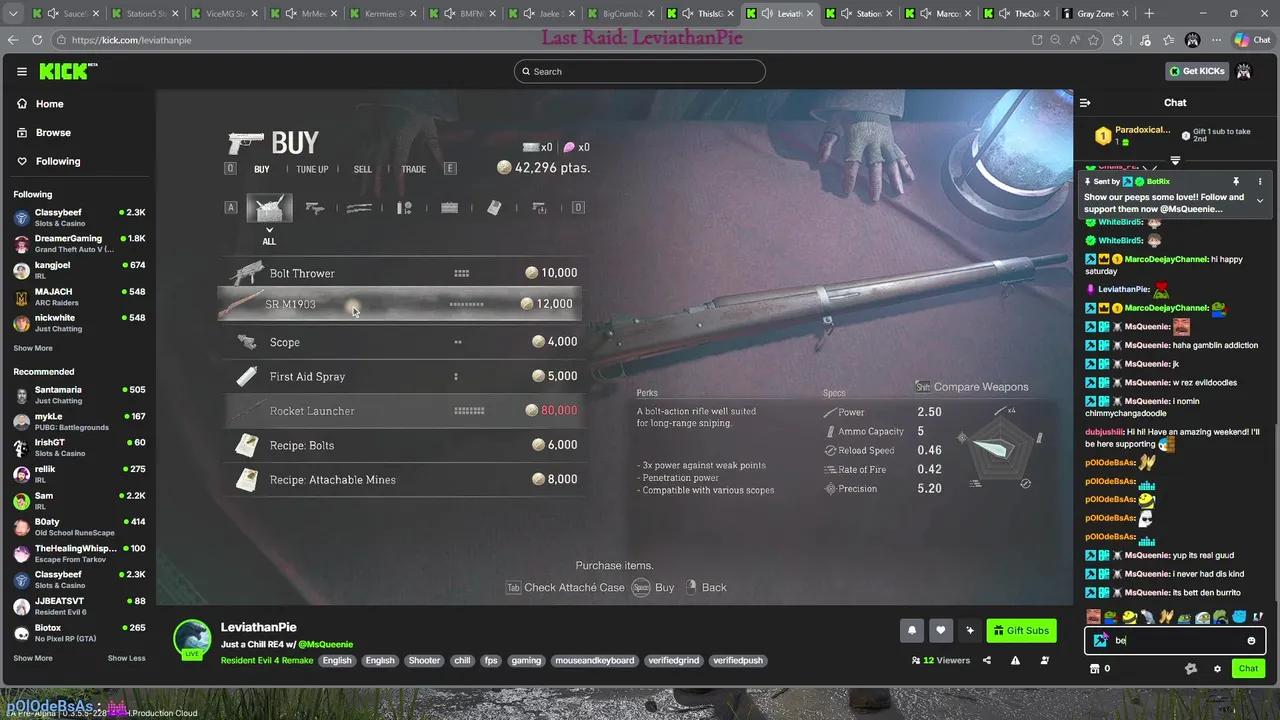Open kangjoel channel in sidebar

click(x=78, y=269)
